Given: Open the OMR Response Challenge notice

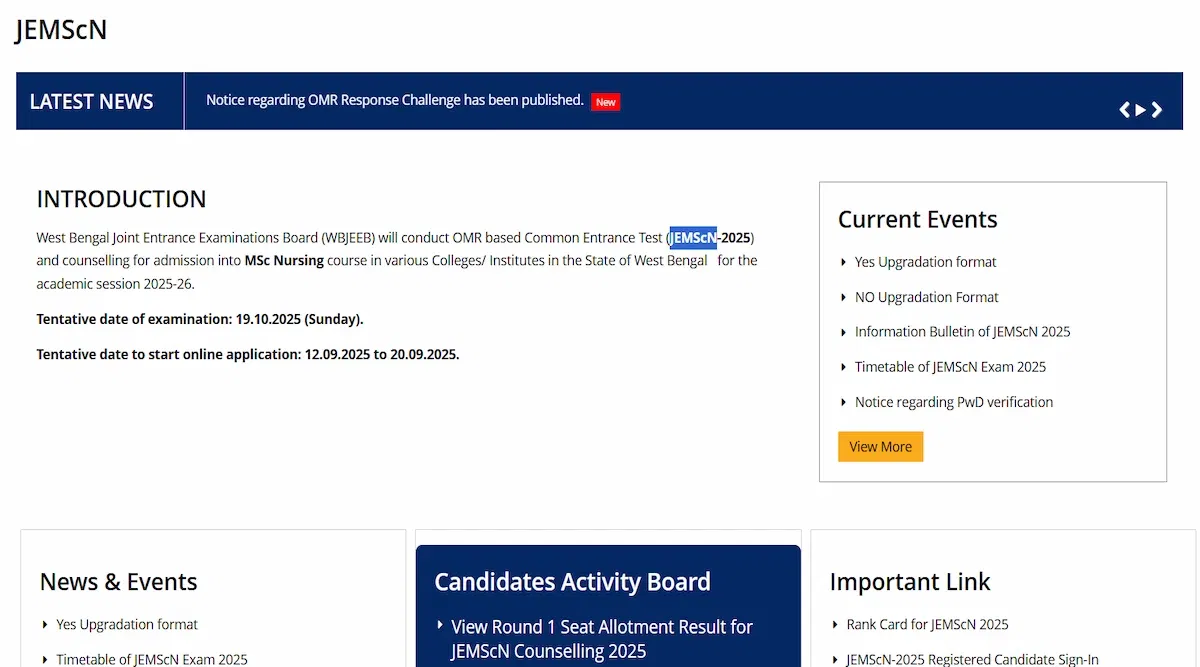Looking at the screenshot, I should (394, 100).
